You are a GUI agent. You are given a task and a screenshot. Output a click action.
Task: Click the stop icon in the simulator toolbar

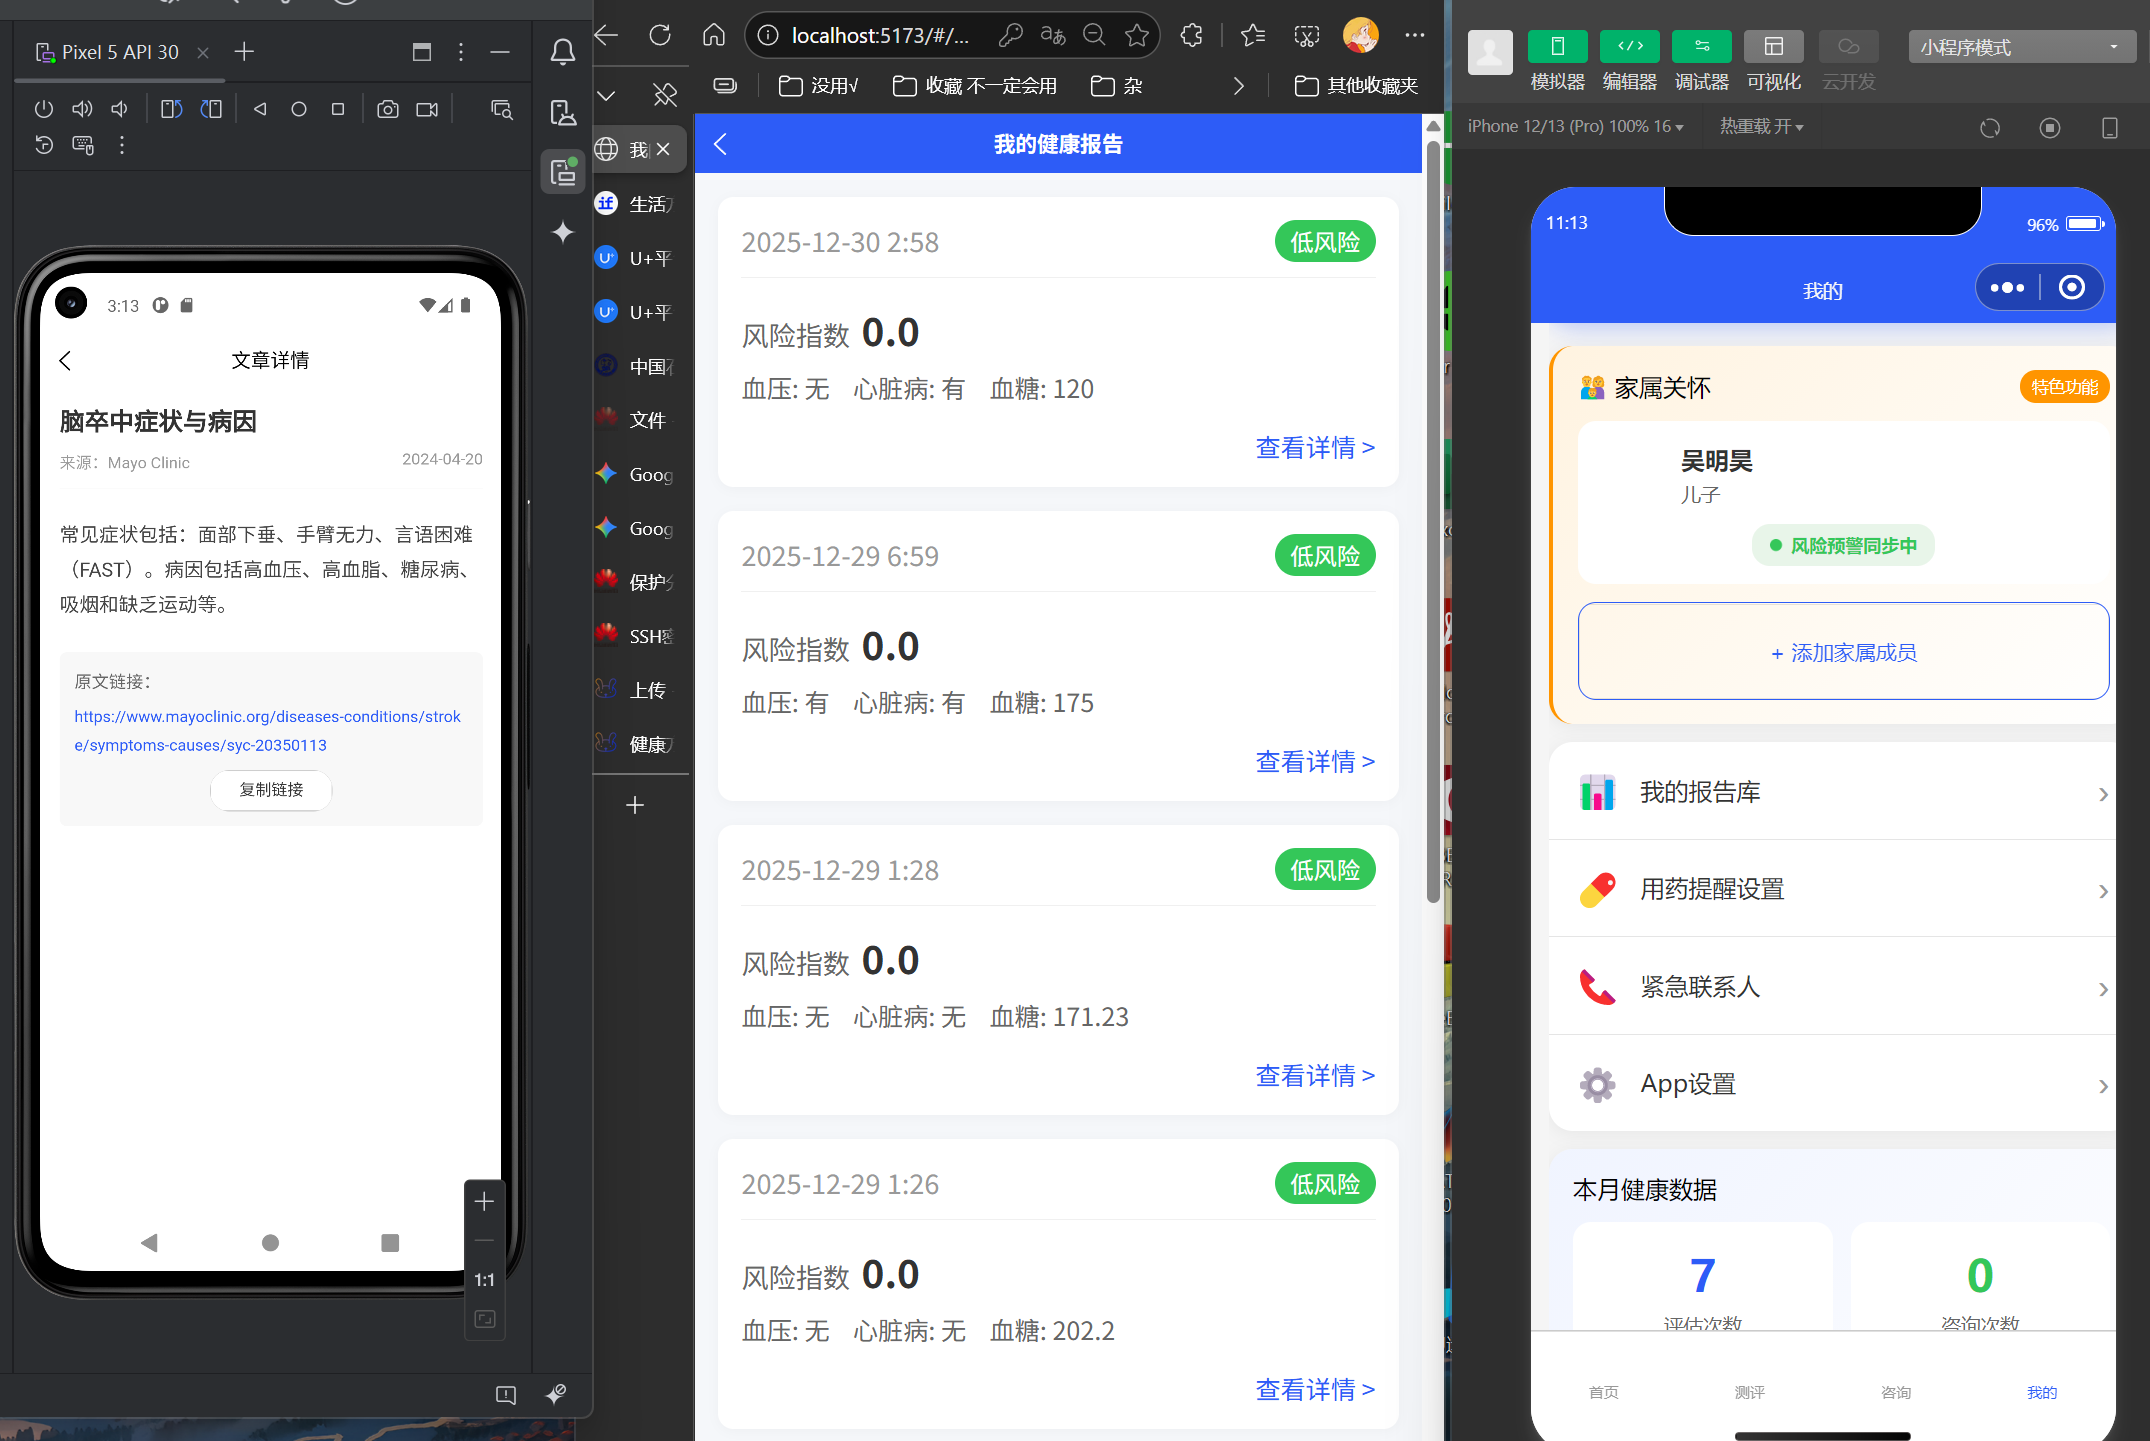(x=2049, y=127)
